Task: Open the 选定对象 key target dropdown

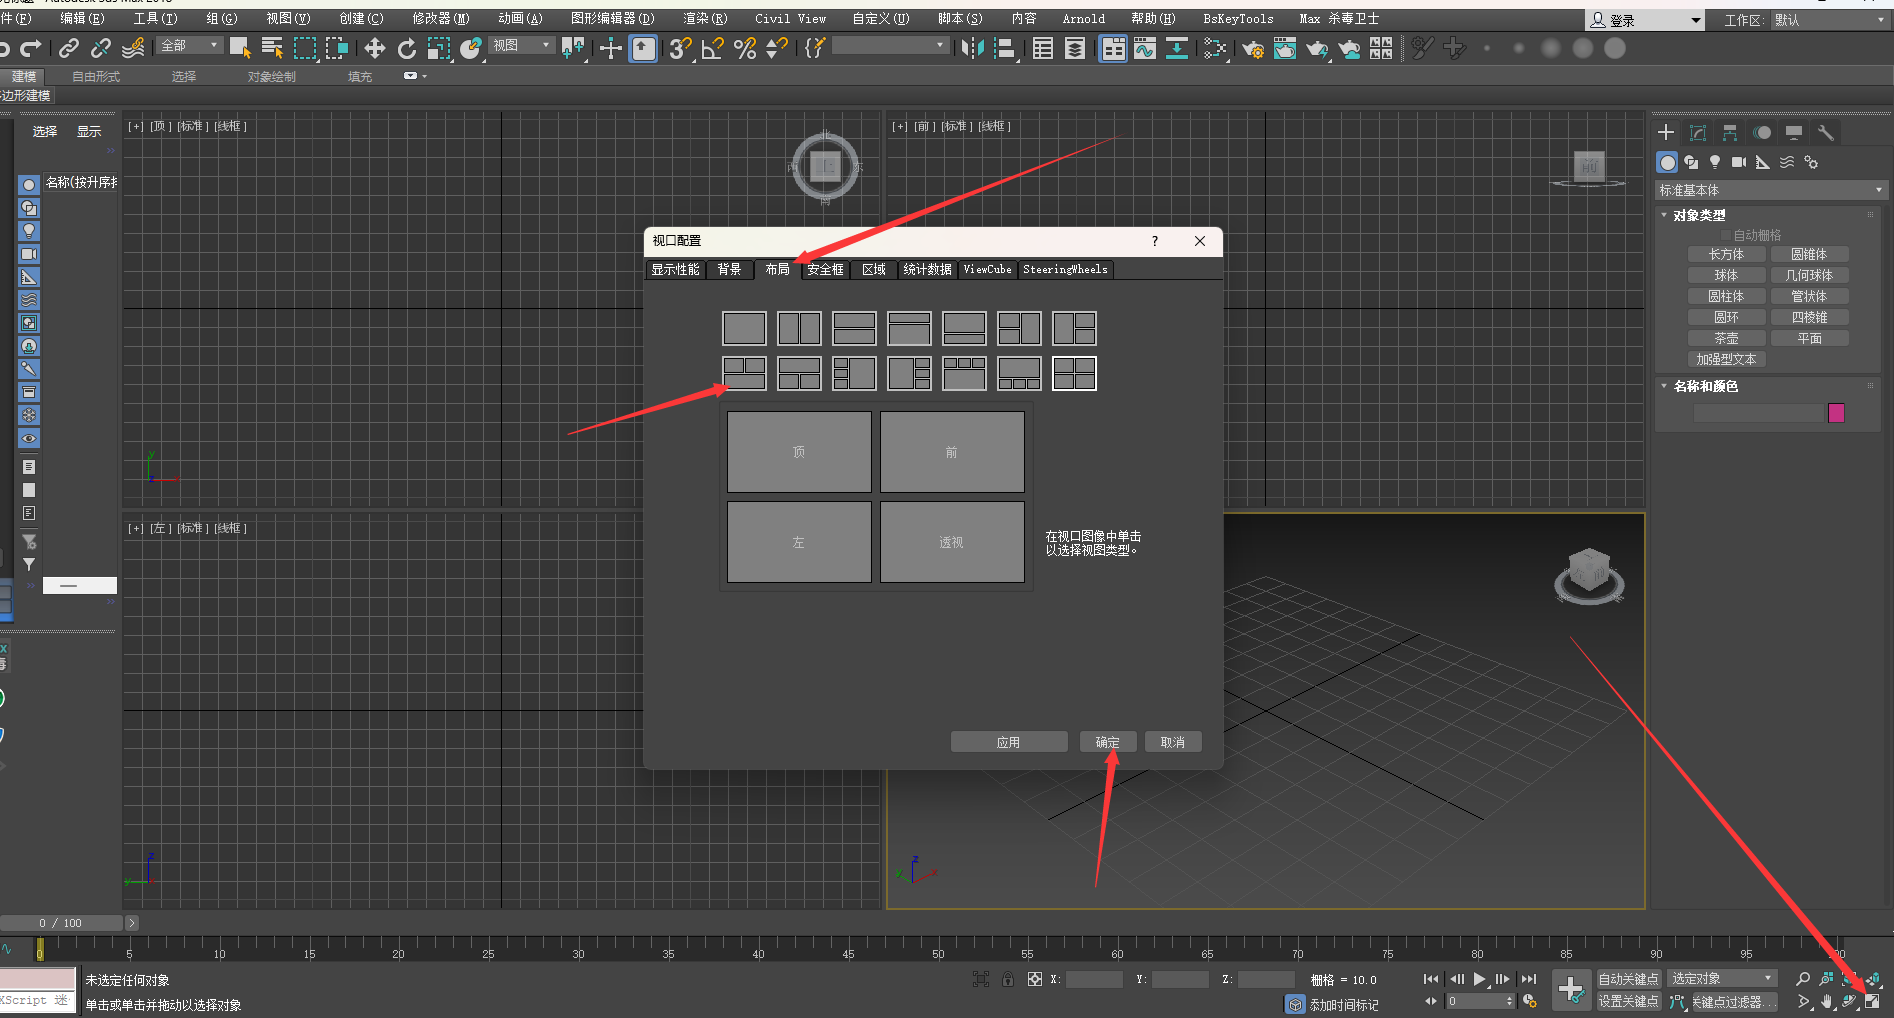Action: (1722, 979)
